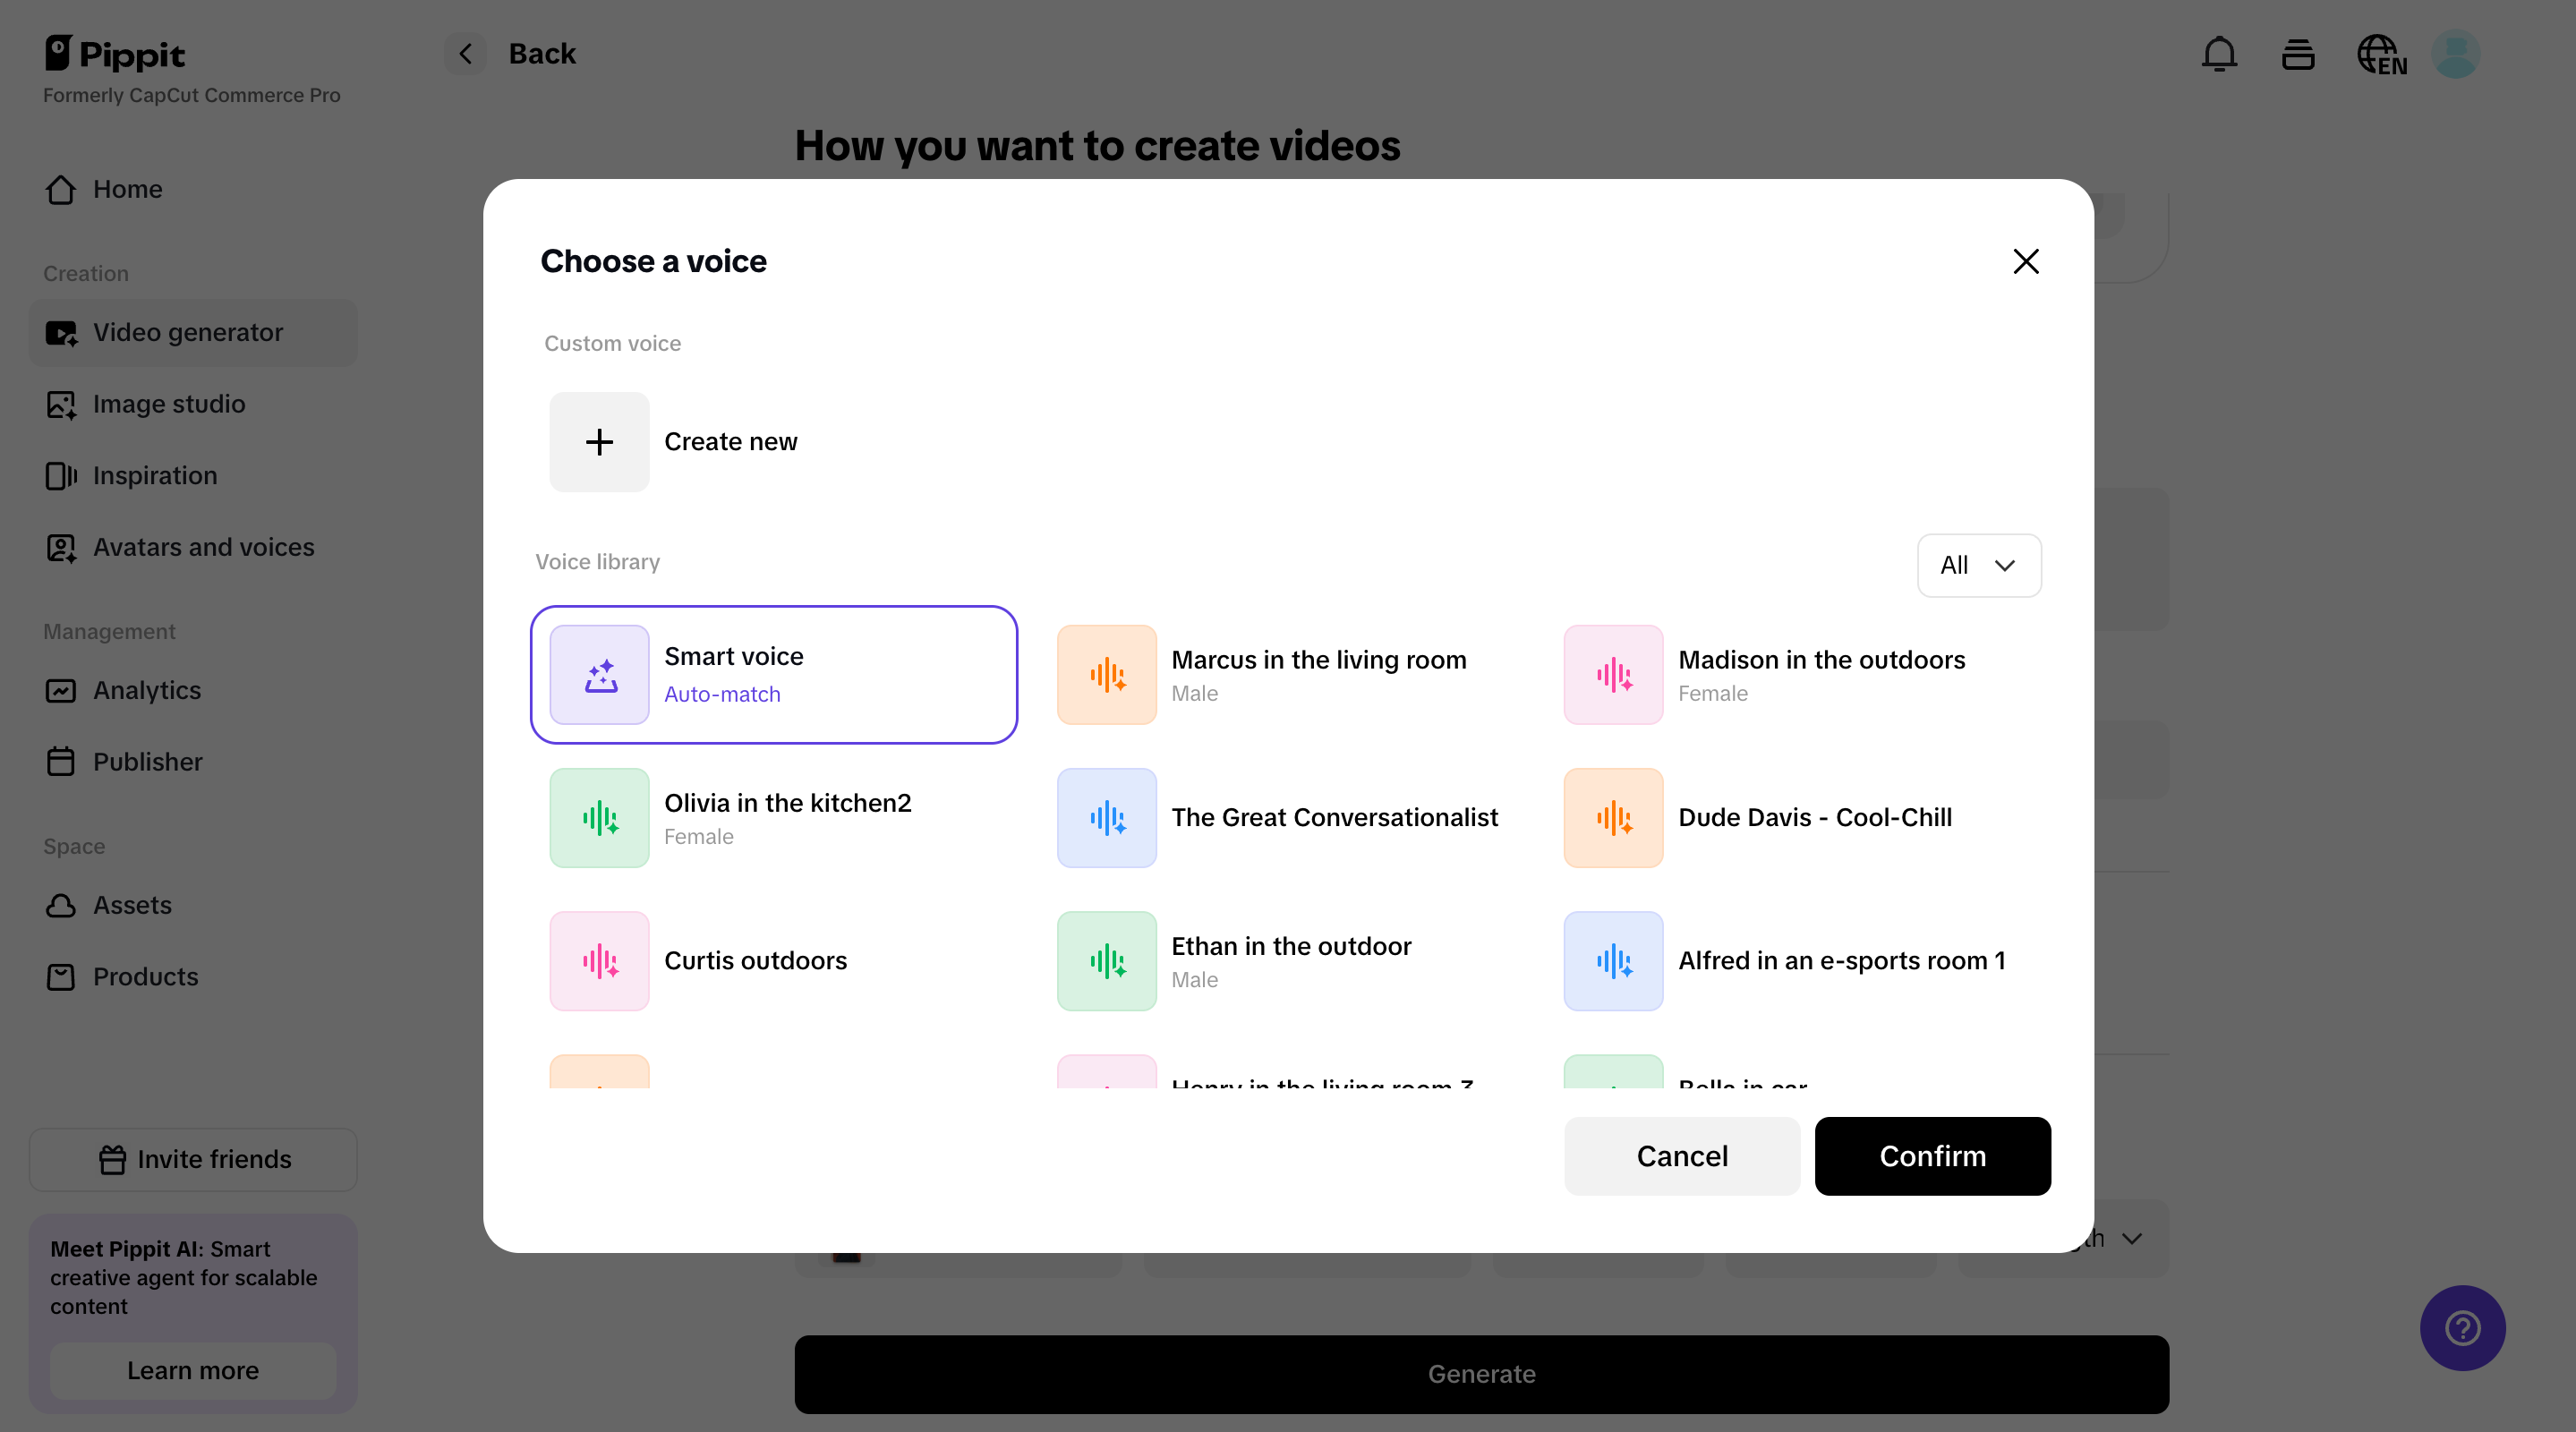Open the notifications bell

(2219, 54)
